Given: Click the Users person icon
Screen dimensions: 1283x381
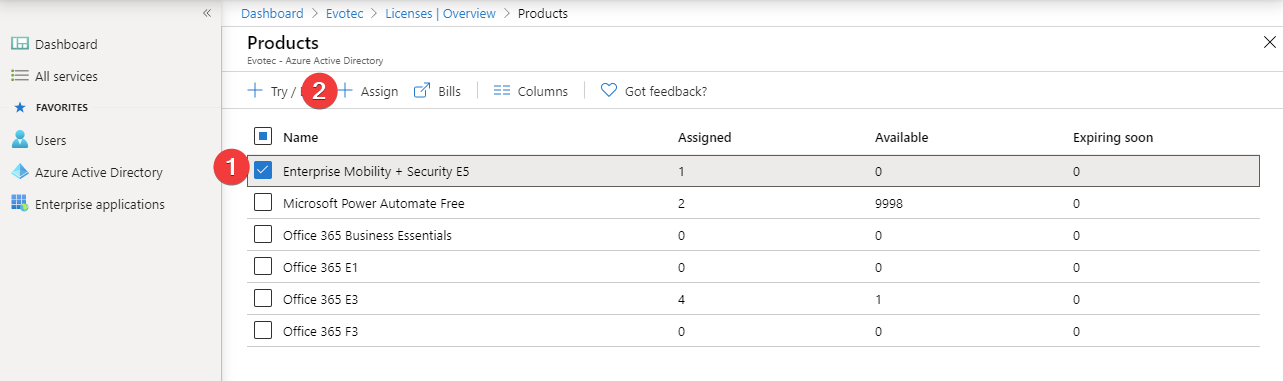Looking at the screenshot, I should tap(19, 140).
